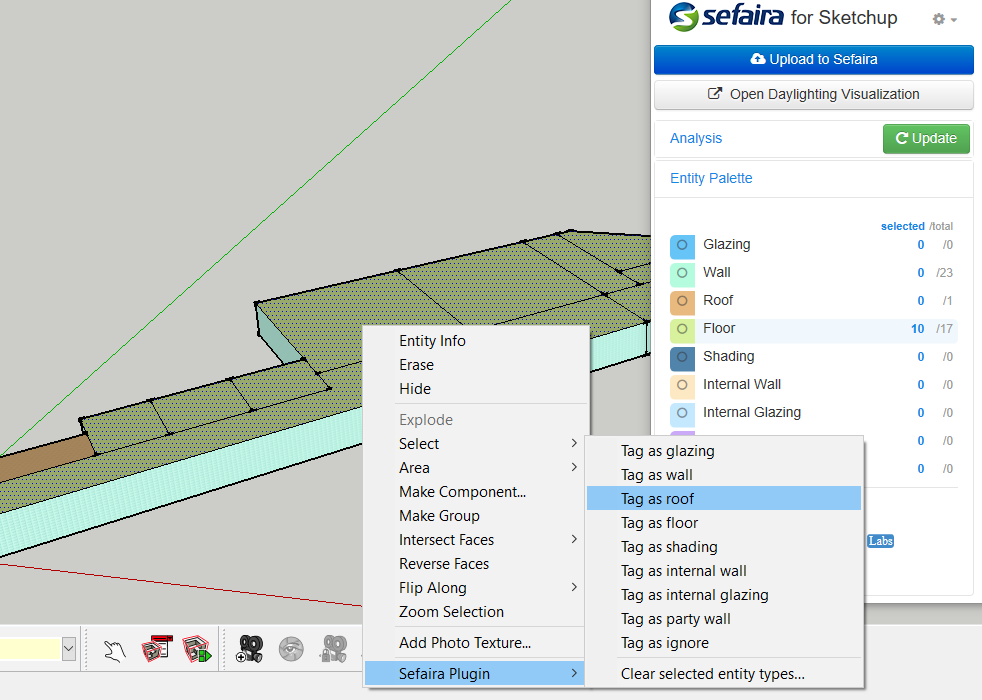The image size is (982, 700).
Task: Toggle the Internal Glazing entity radio circle
Action: (x=682, y=413)
